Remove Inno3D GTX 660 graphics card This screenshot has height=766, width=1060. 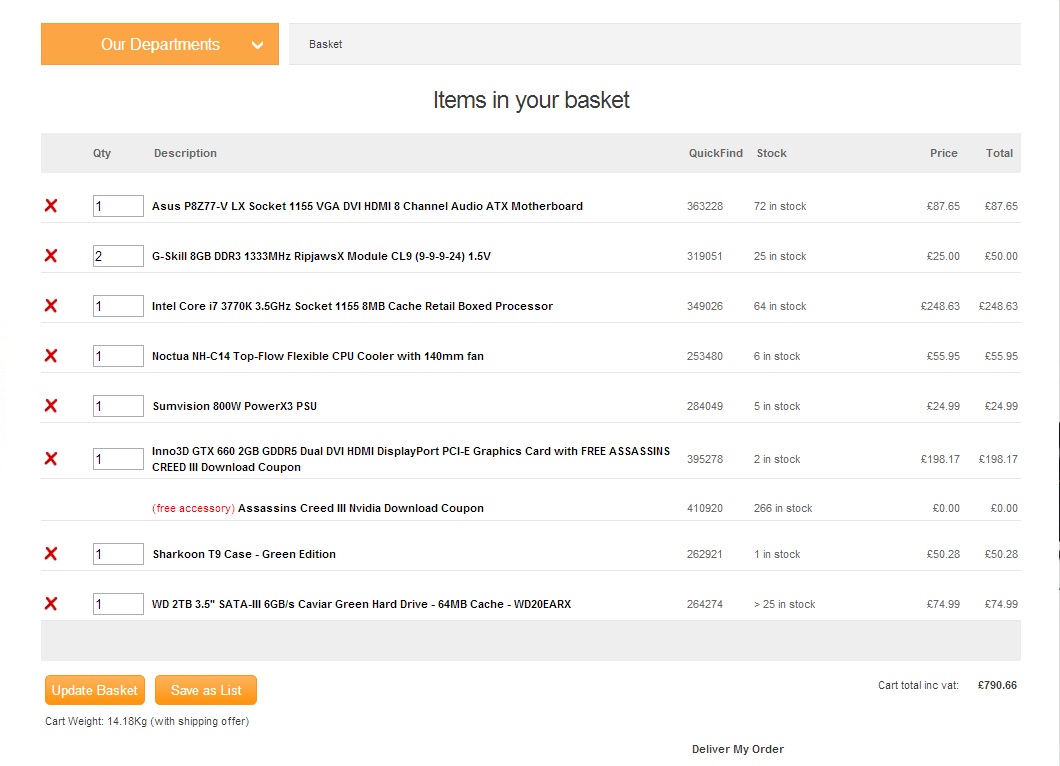click(x=51, y=459)
